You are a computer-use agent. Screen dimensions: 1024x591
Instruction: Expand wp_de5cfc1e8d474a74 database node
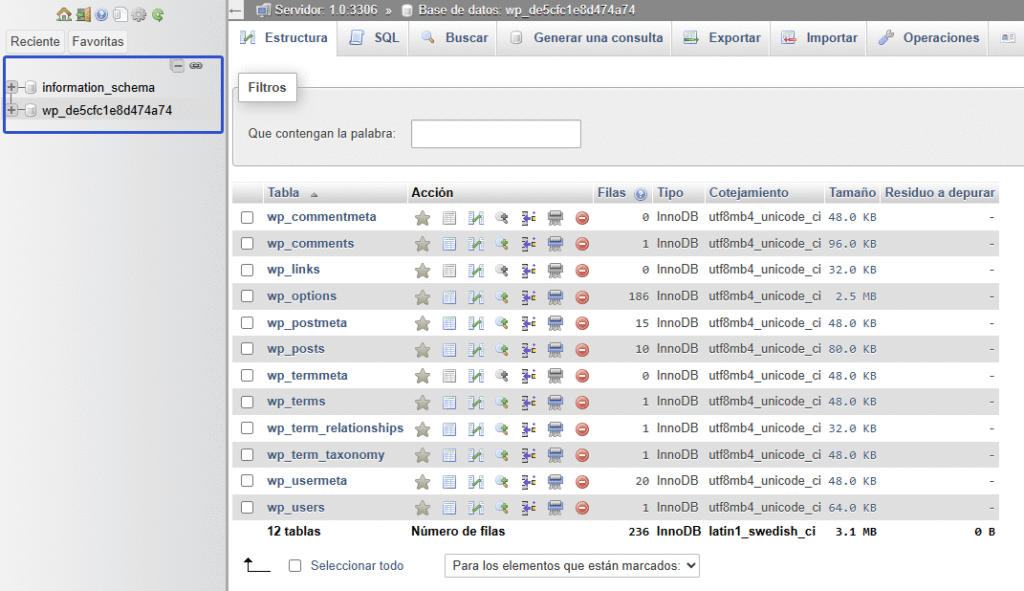pos(12,110)
